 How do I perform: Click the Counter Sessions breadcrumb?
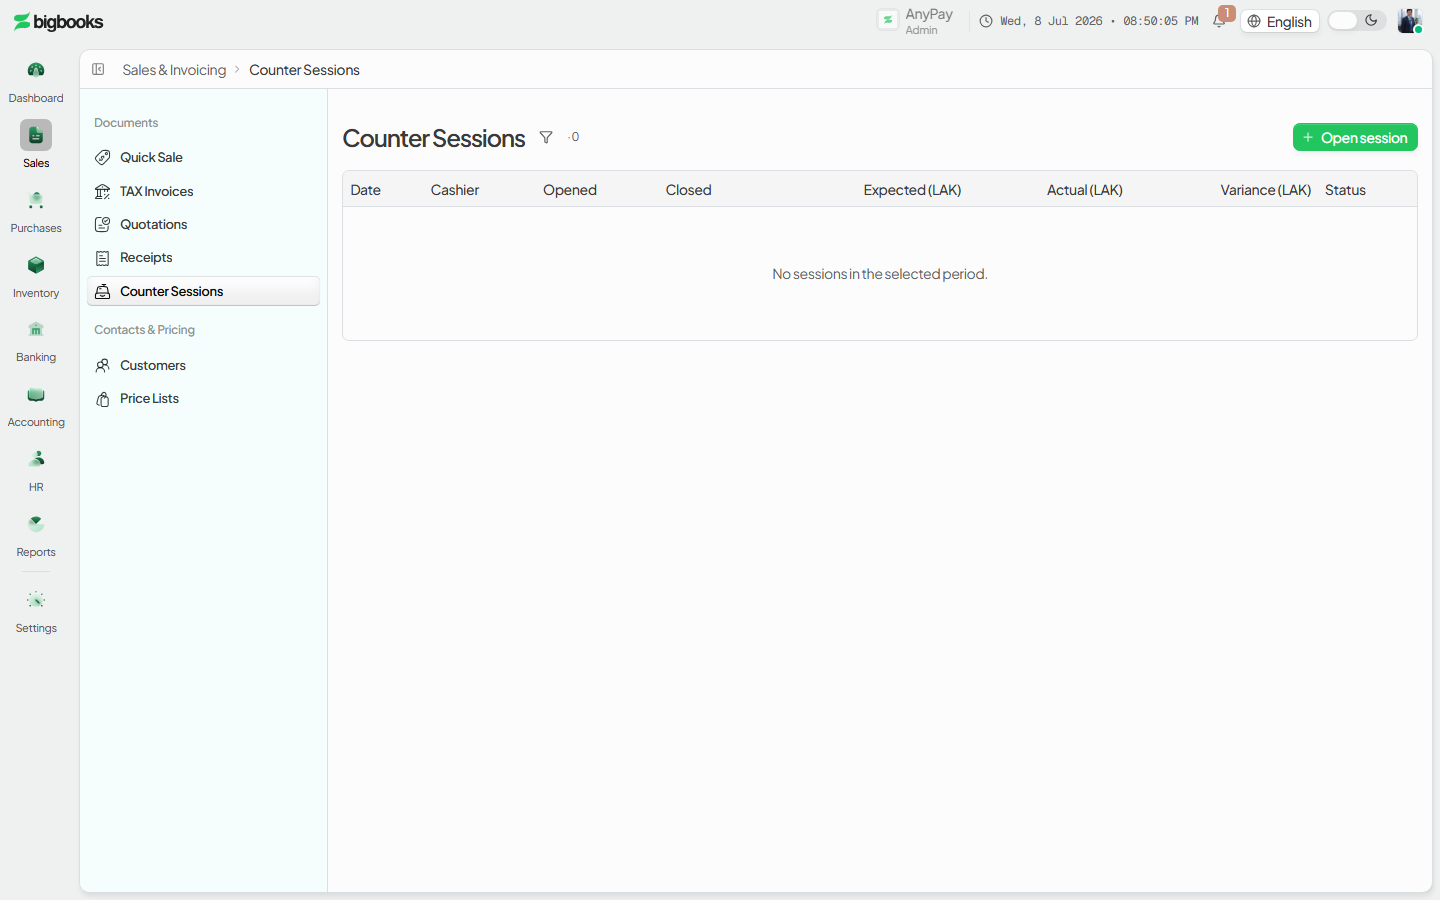[x=304, y=70]
